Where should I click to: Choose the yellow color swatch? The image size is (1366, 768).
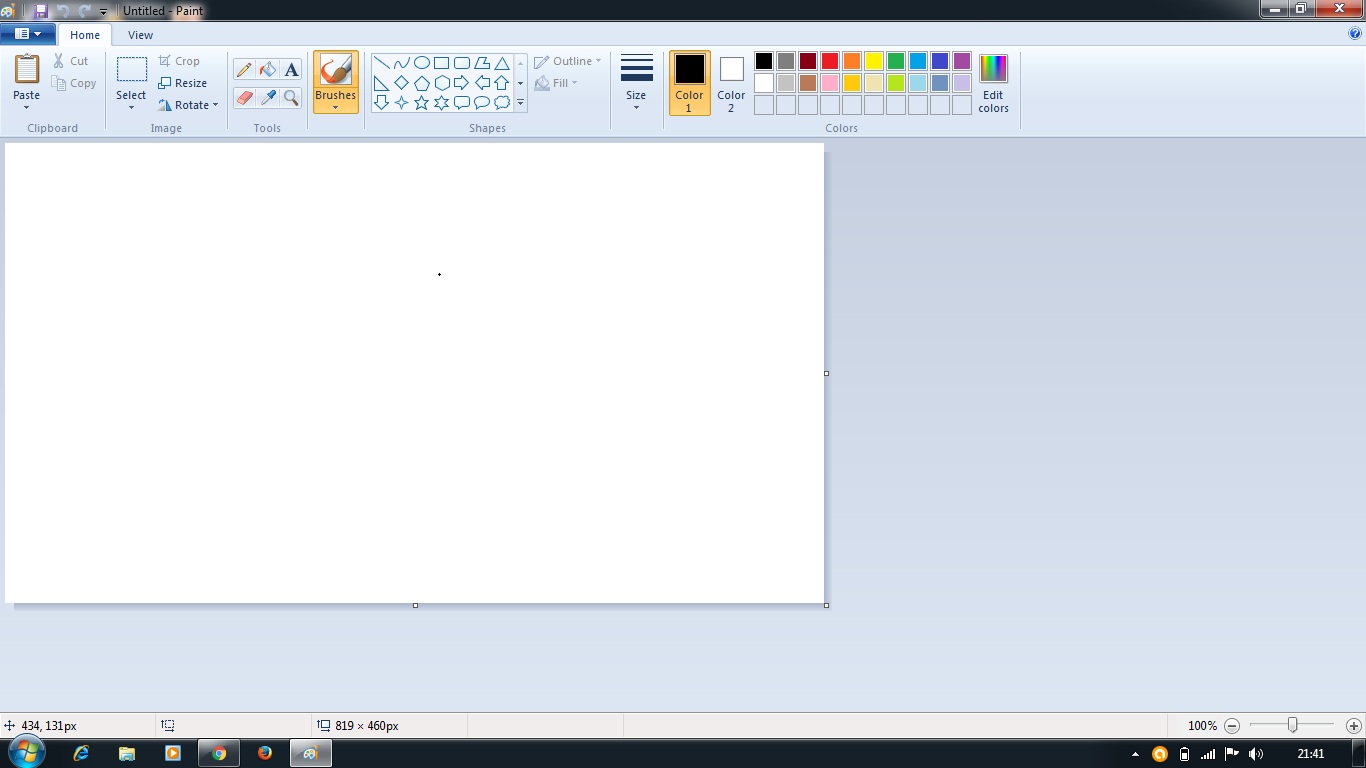pyautogui.click(x=874, y=61)
